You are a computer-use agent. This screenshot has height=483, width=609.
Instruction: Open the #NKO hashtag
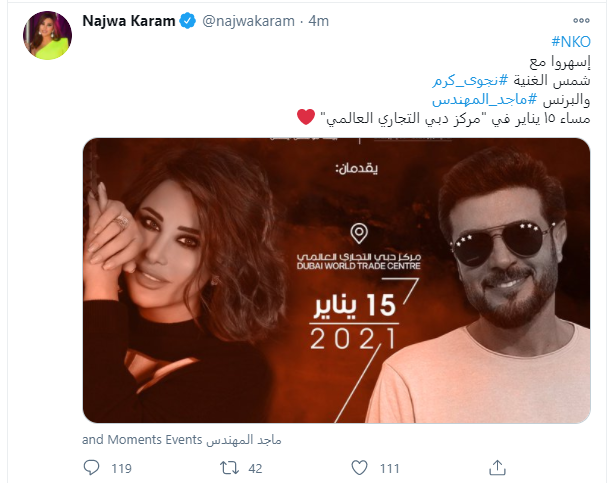571,42
